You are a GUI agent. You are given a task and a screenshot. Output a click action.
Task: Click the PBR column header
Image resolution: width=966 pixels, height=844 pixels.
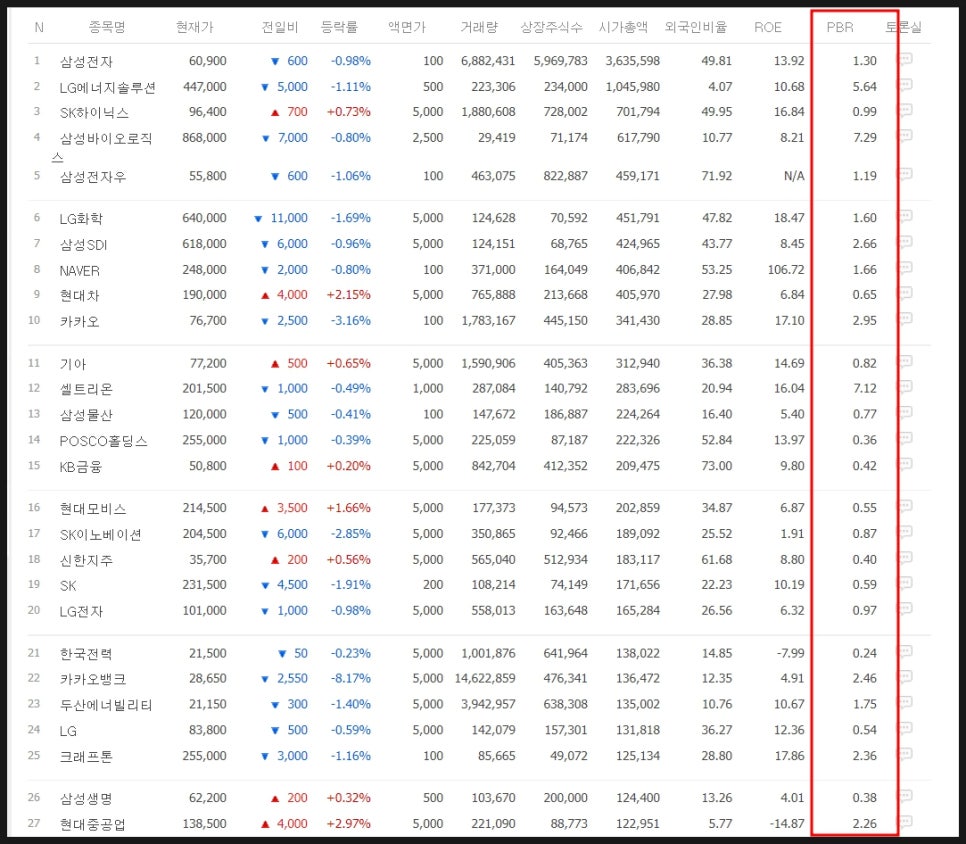pyautogui.click(x=840, y=27)
